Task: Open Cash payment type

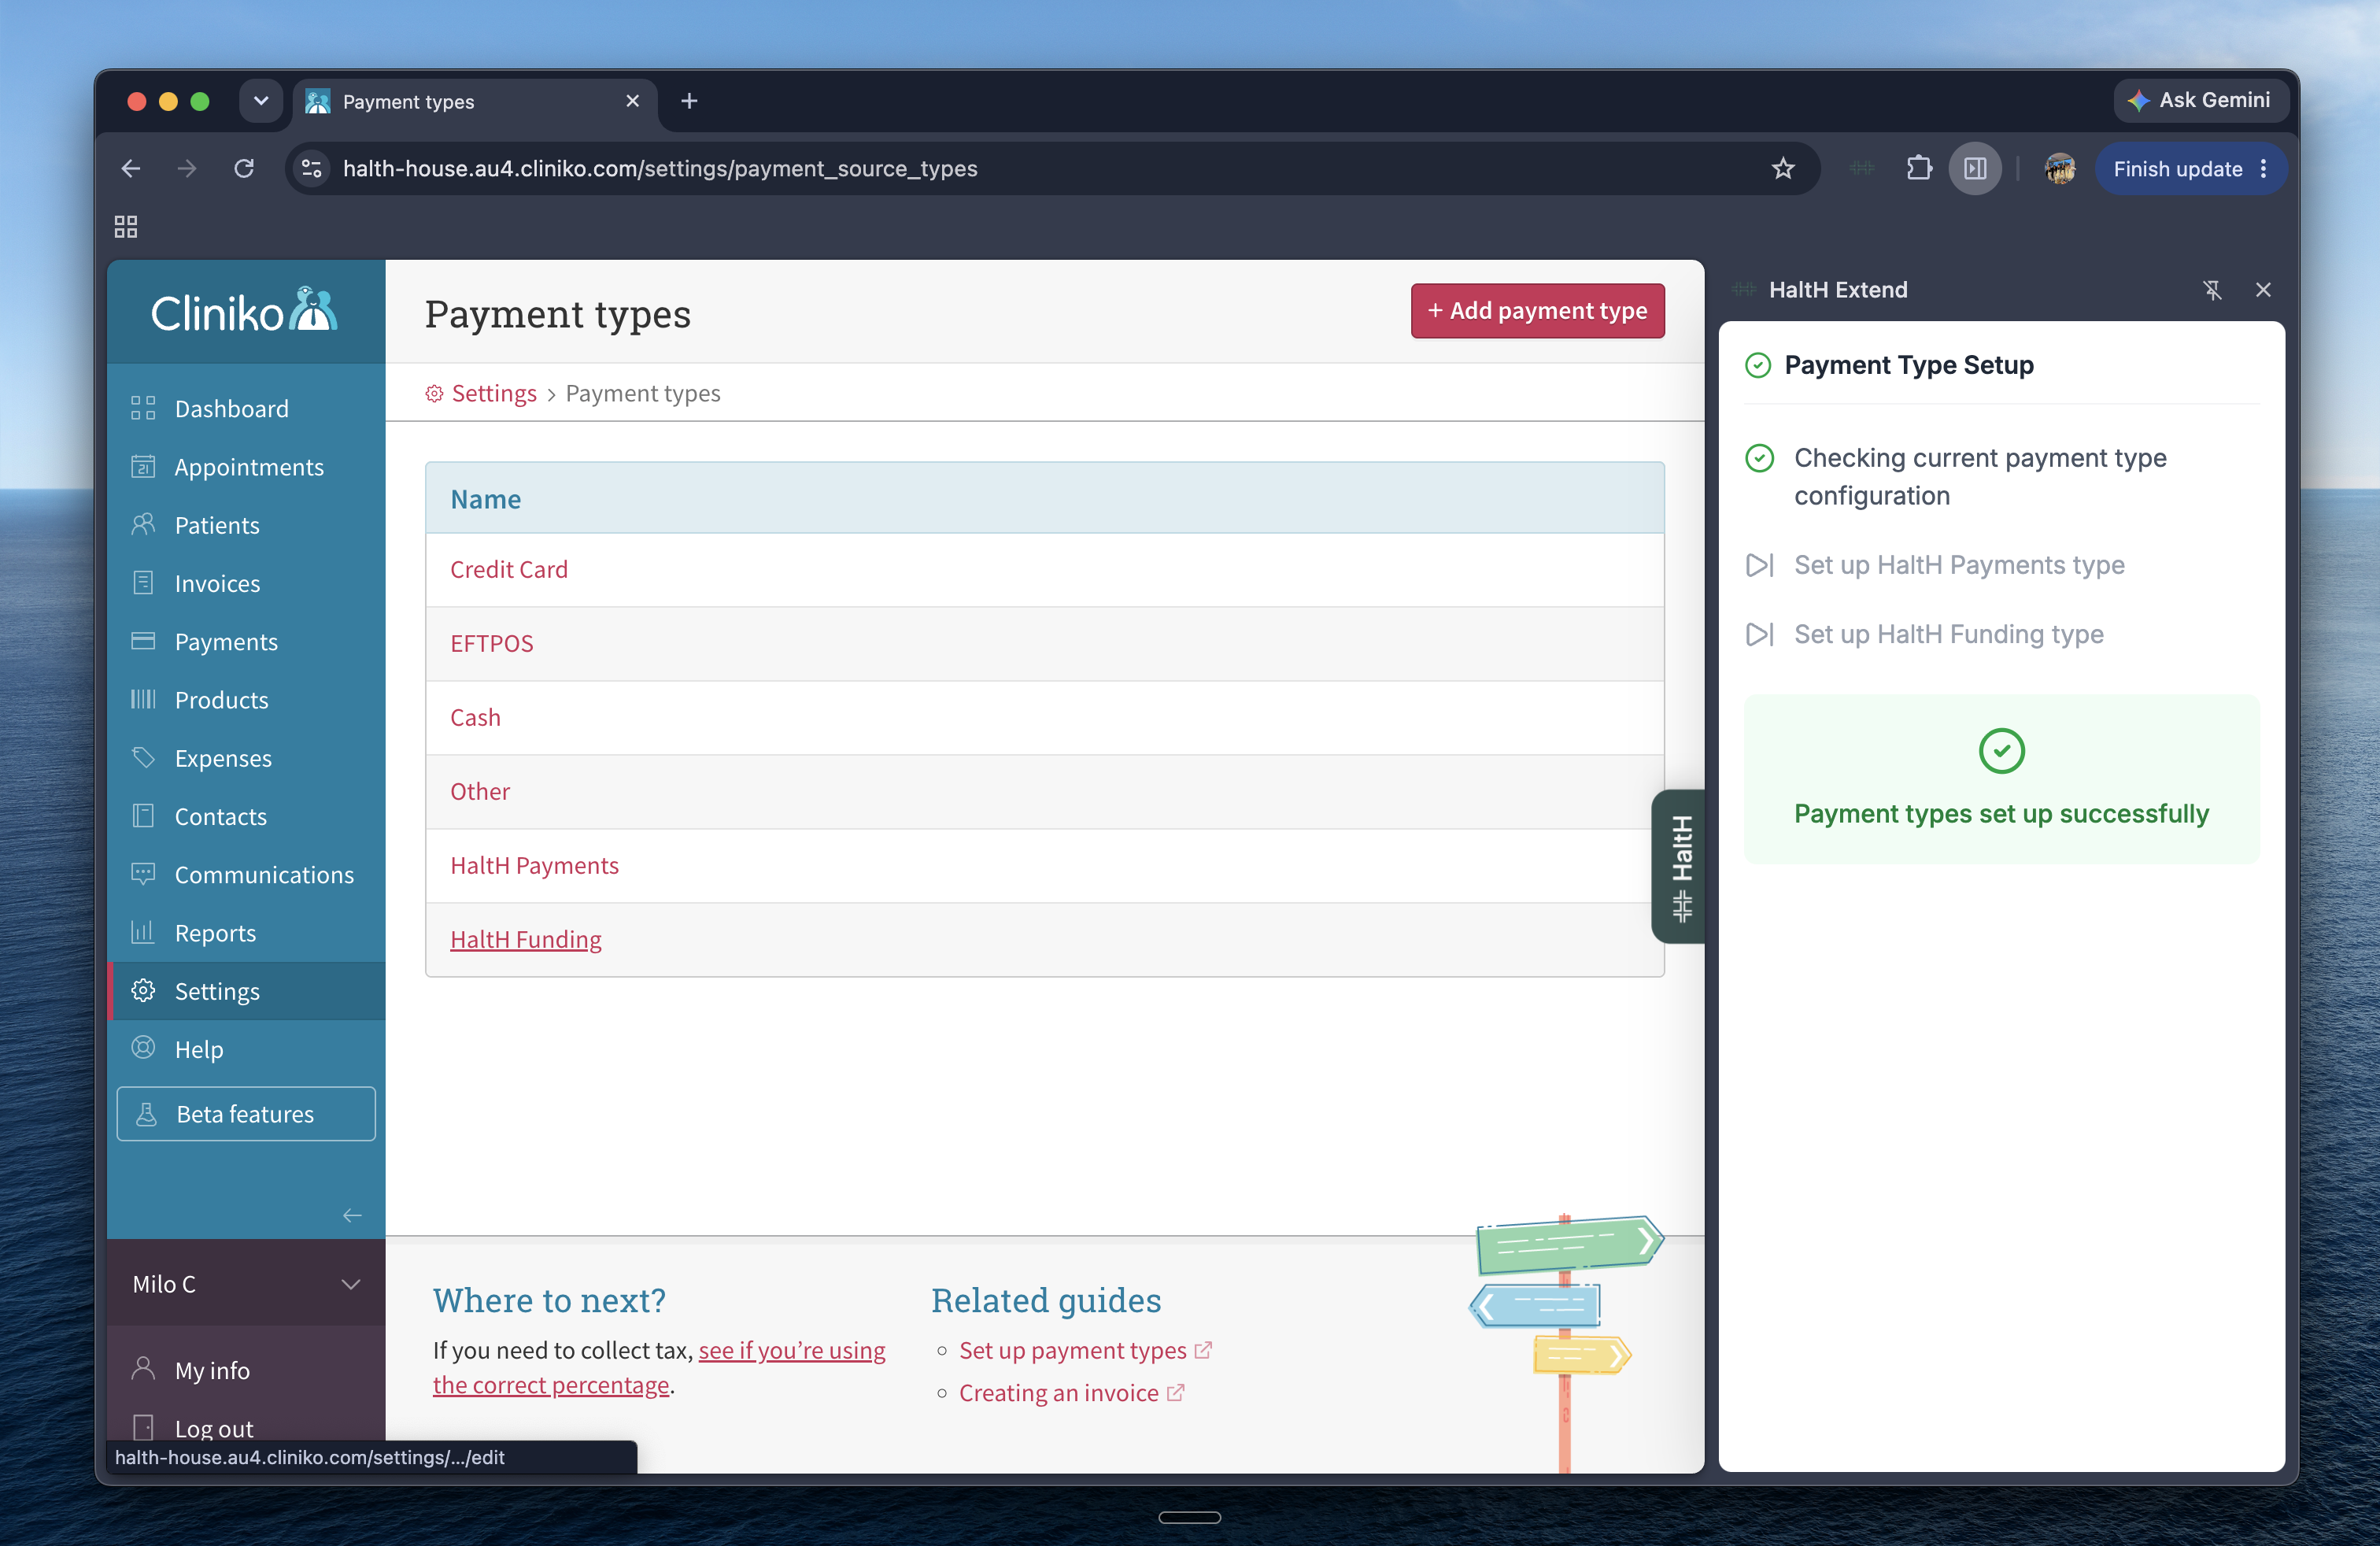Action: click(475, 717)
